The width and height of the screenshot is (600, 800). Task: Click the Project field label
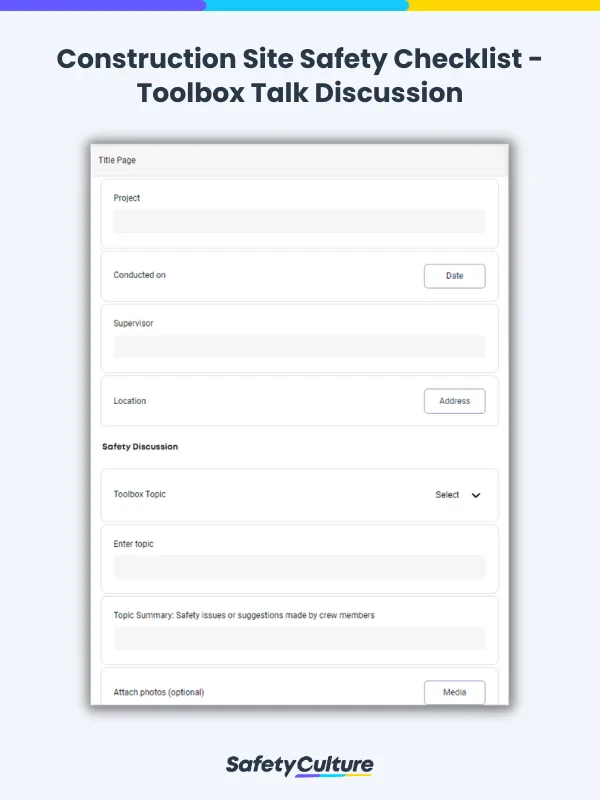pos(127,198)
